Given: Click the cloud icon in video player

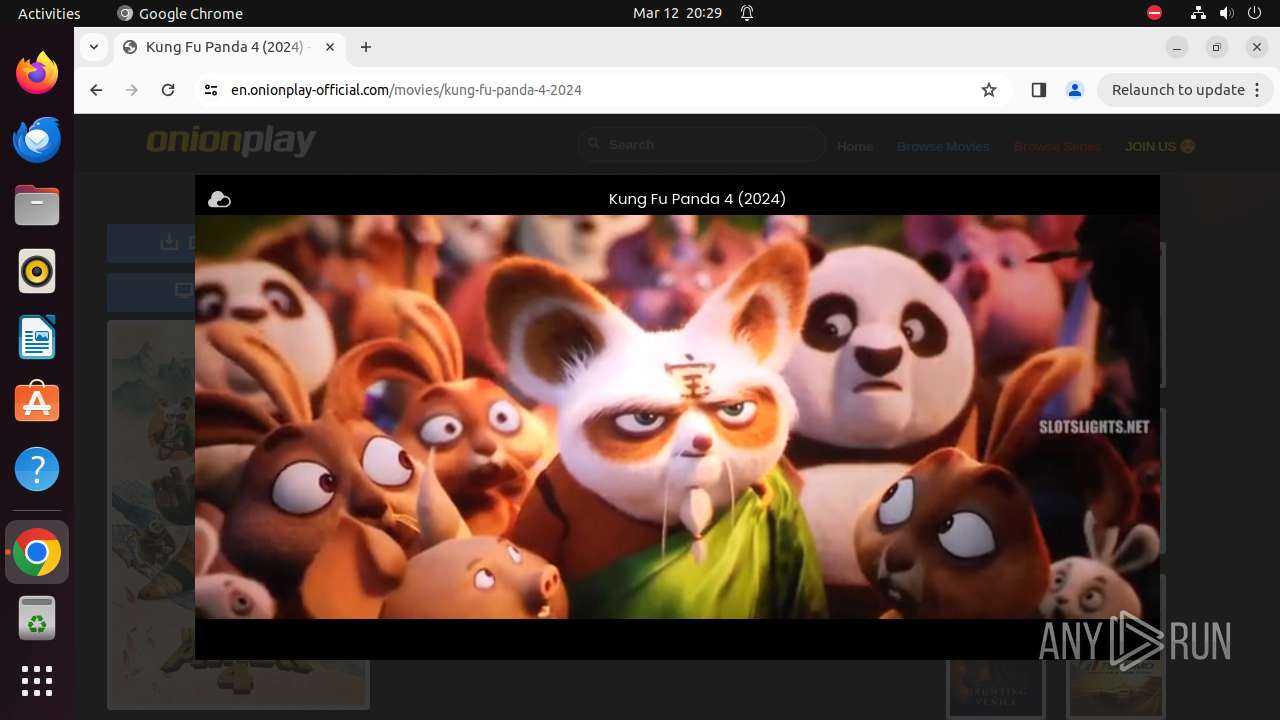Looking at the screenshot, I should coord(219,200).
